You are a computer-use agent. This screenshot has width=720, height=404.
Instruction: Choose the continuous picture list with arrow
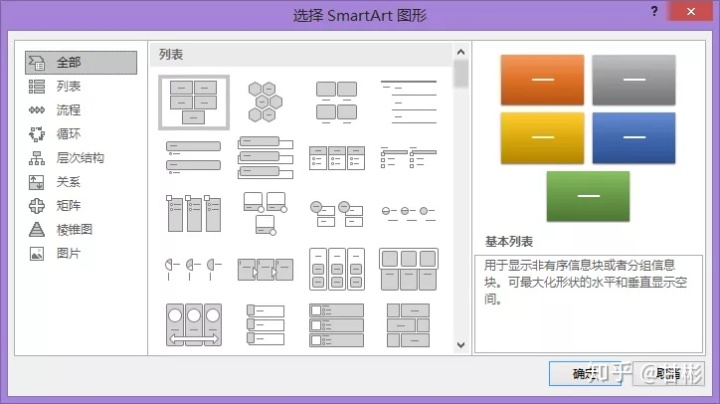click(x=193, y=325)
